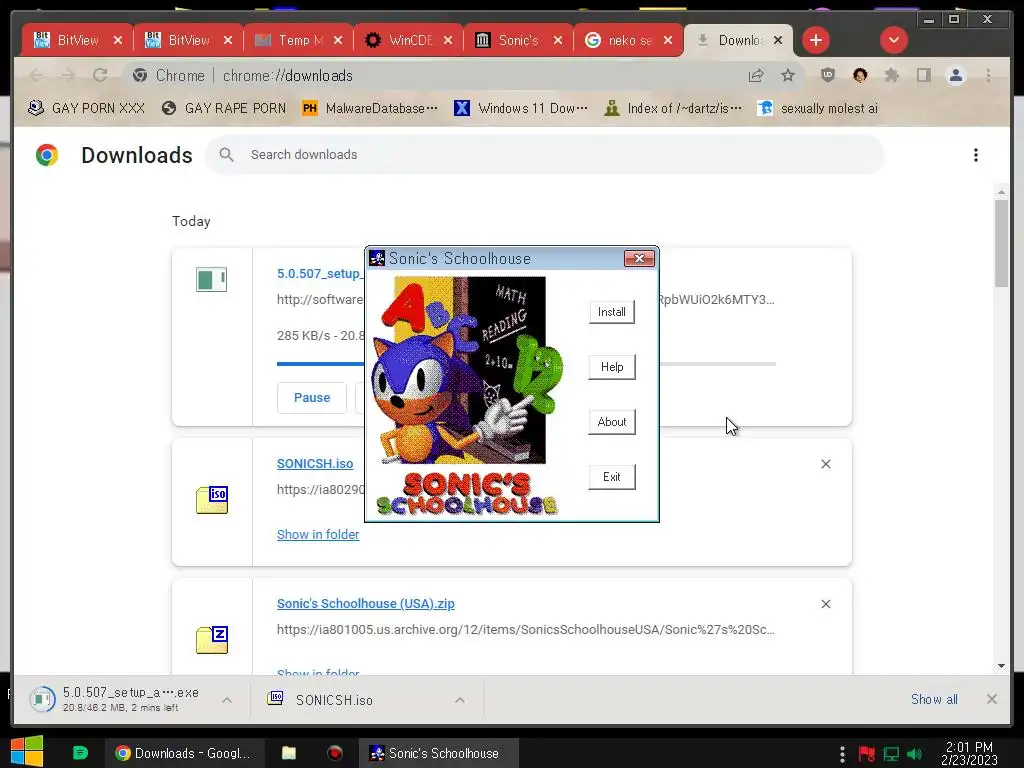Screen dimensions: 1024x768
Task: Click the zip file icon of Sonic's Schoolhouse
Action: (x=212, y=640)
